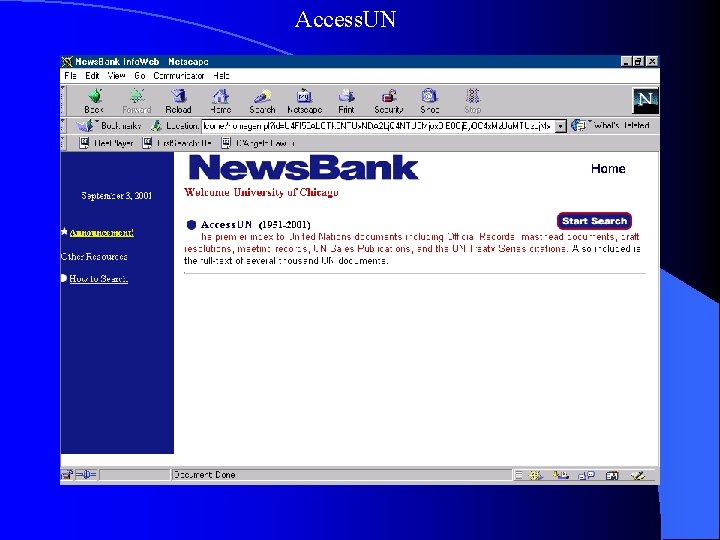Collapse the personal toolbar grip handle
The height and width of the screenshot is (540, 720).
(63, 143)
